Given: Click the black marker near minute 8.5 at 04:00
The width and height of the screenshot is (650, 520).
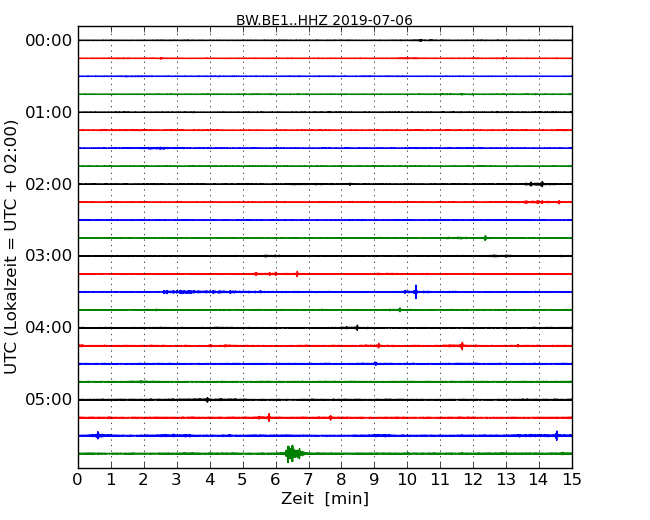Looking at the screenshot, I should click(x=357, y=328).
